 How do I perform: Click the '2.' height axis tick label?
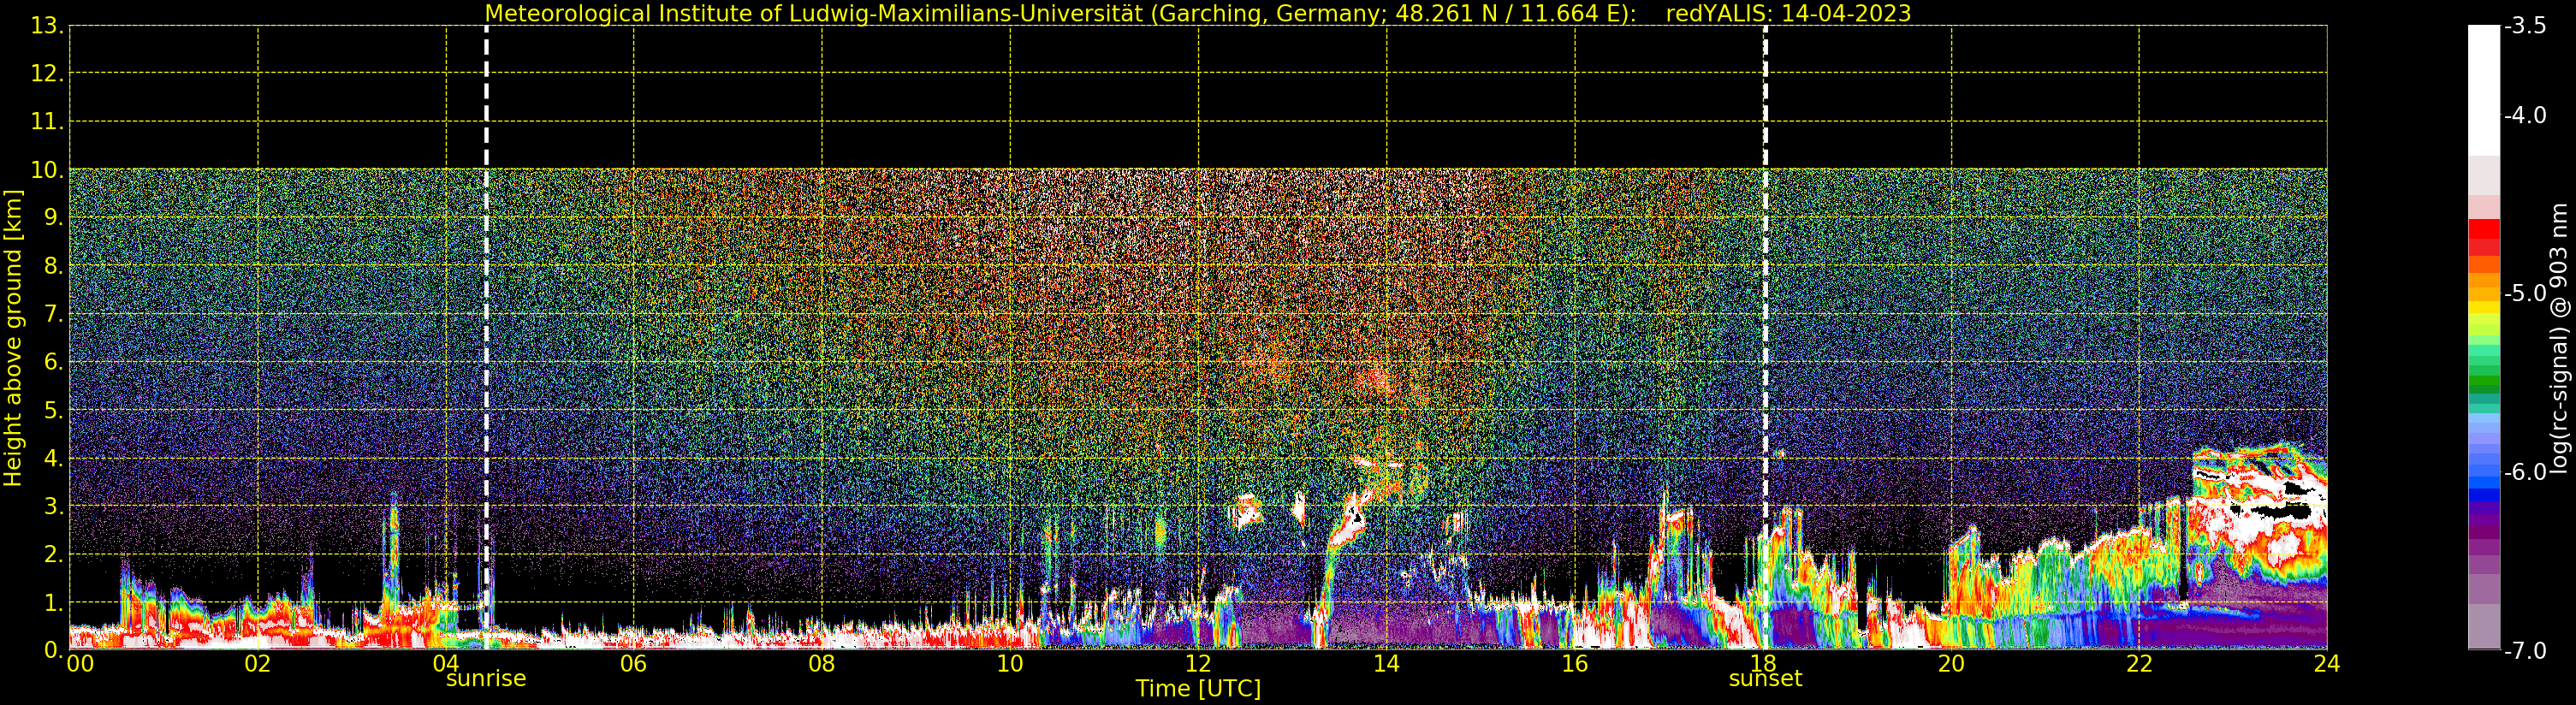pyautogui.click(x=53, y=554)
